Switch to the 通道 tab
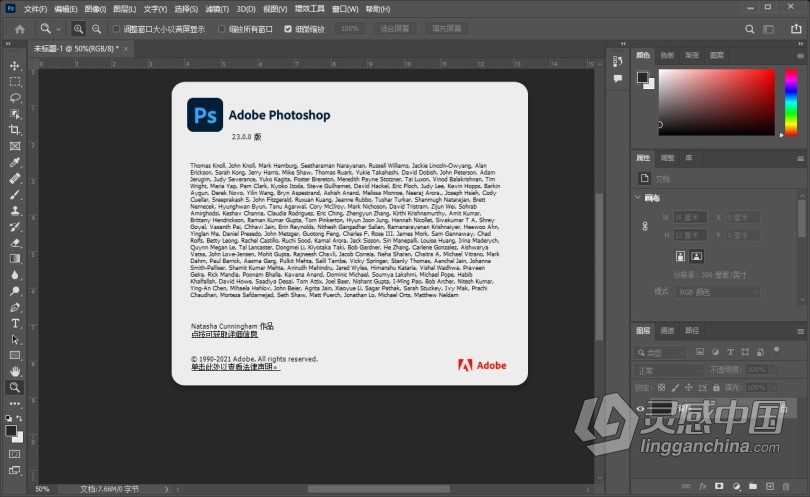This screenshot has height=497, width=810. (667, 331)
